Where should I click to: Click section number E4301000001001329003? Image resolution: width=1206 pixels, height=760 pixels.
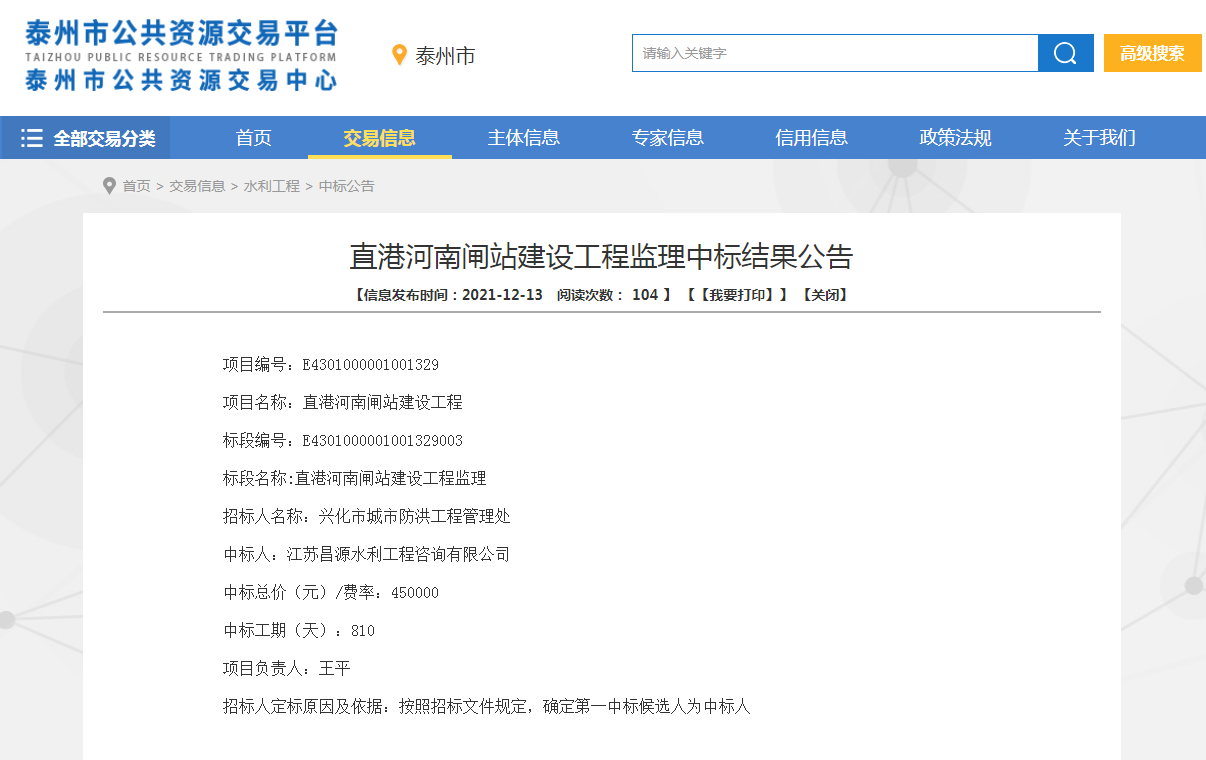coord(383,441)
